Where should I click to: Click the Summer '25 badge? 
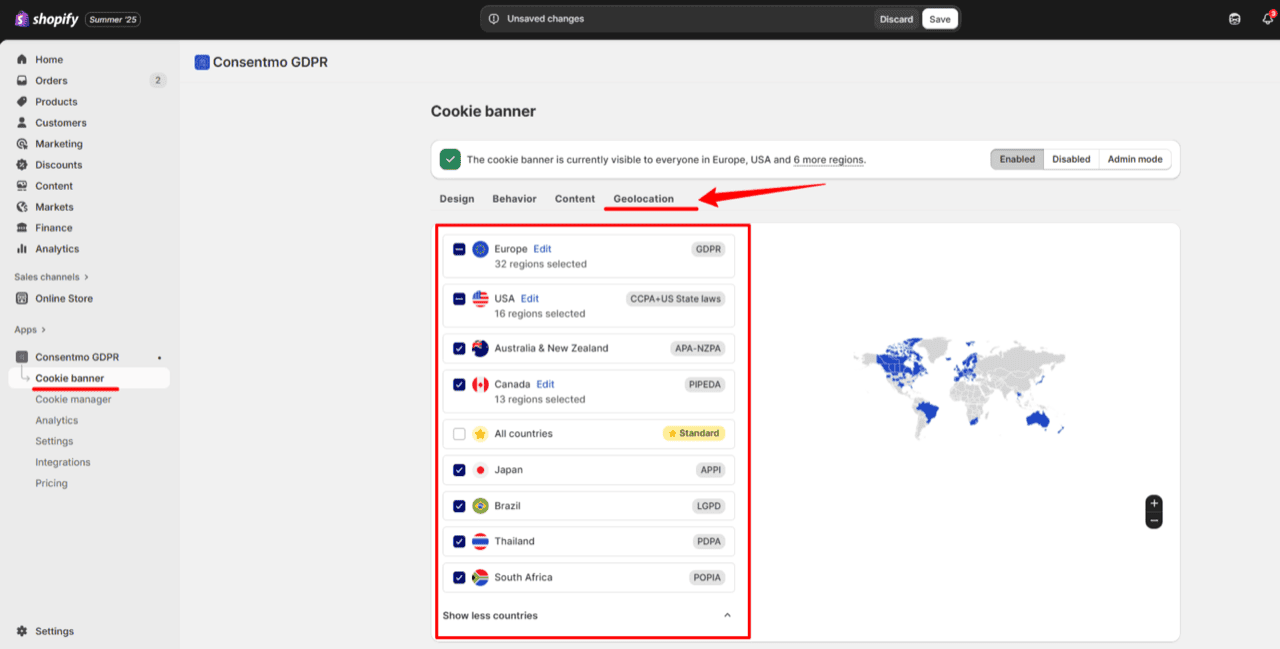point(112,19)
